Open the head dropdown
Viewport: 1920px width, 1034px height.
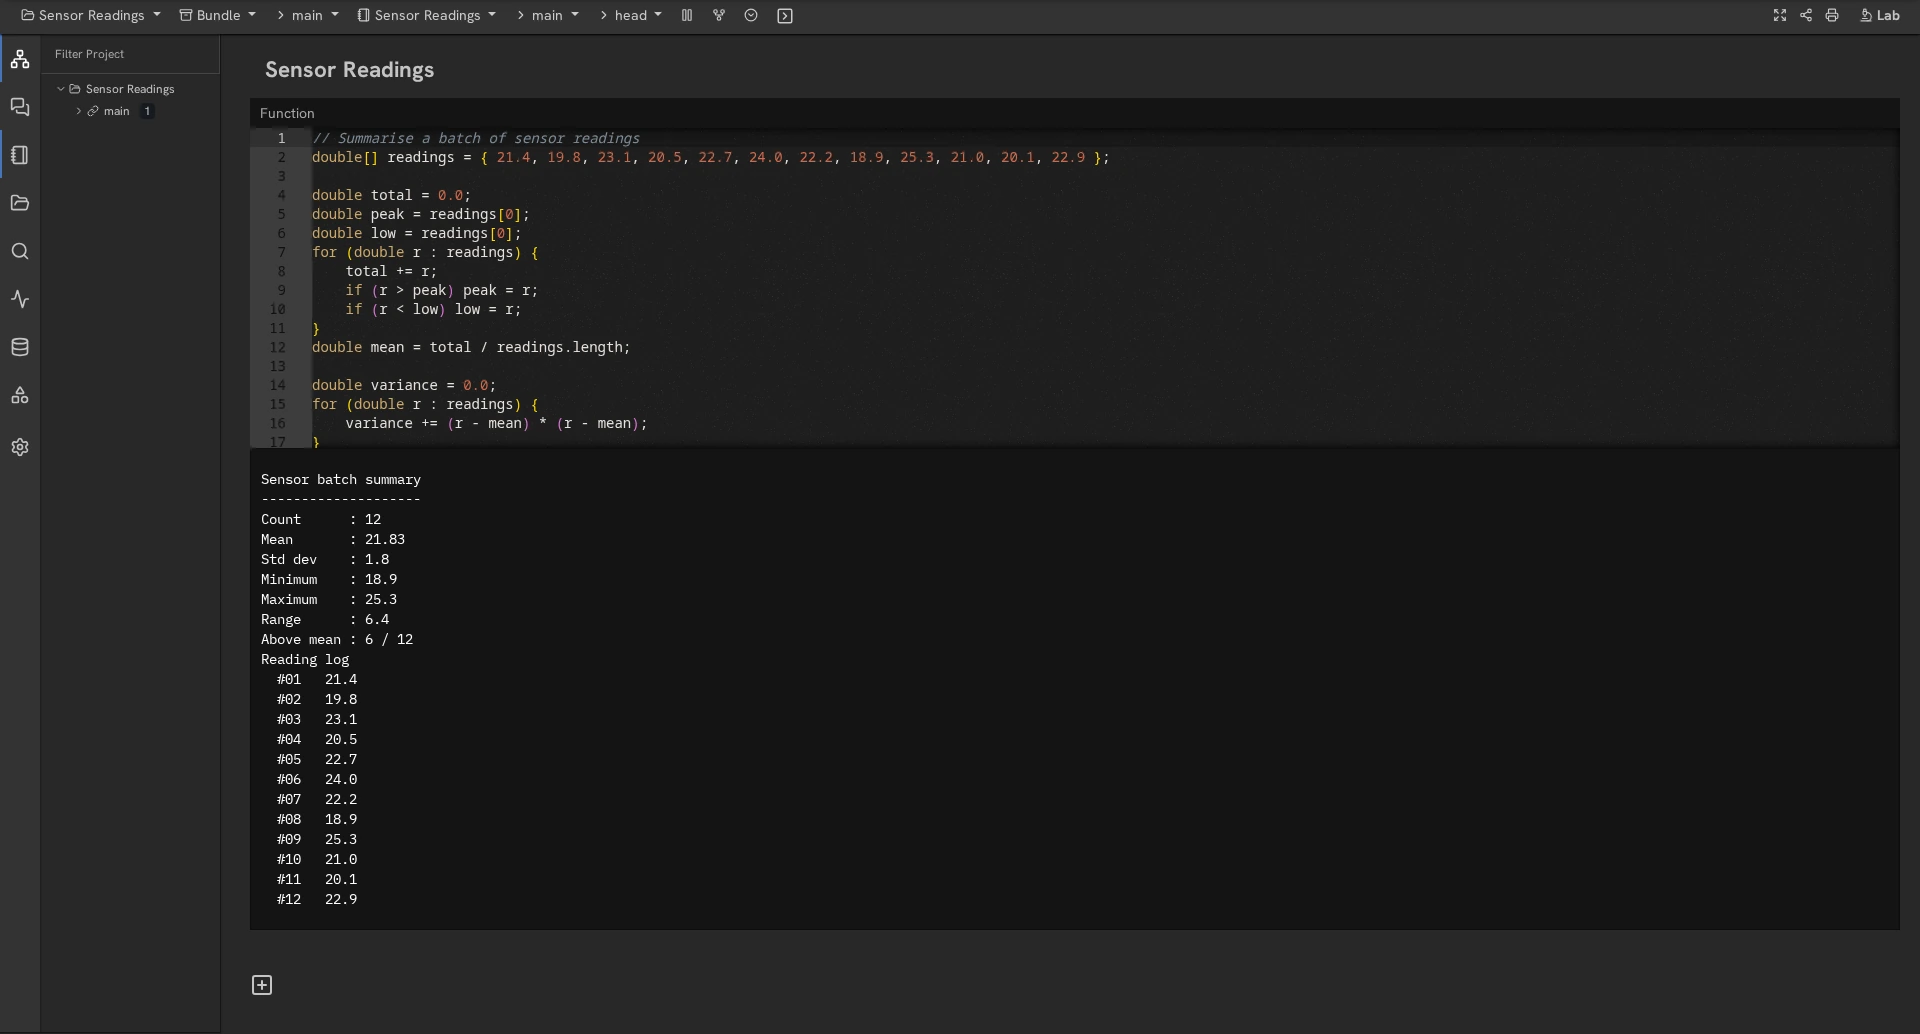coord(631,15)
